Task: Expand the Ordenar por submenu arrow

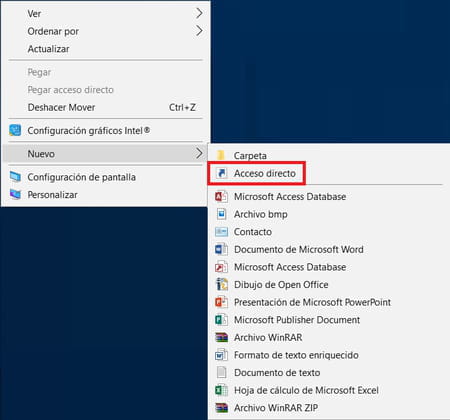Action: (199, 31)
